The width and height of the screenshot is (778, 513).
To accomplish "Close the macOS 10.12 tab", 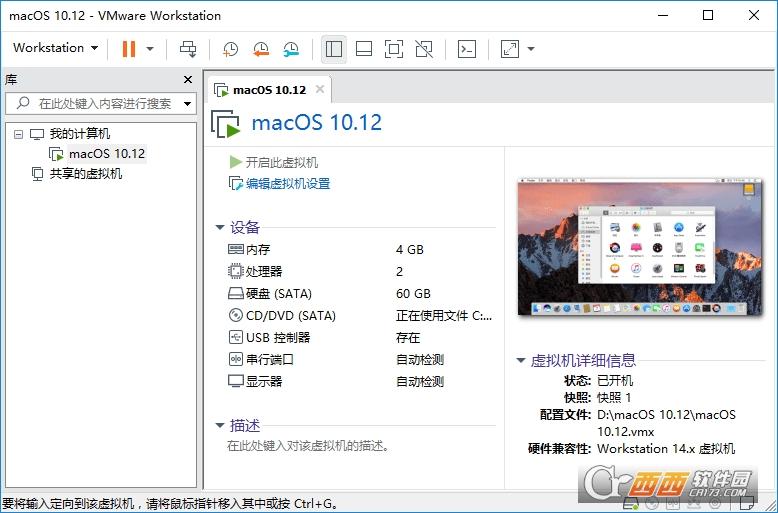I will pyautogui.click(x=320, y=89).
